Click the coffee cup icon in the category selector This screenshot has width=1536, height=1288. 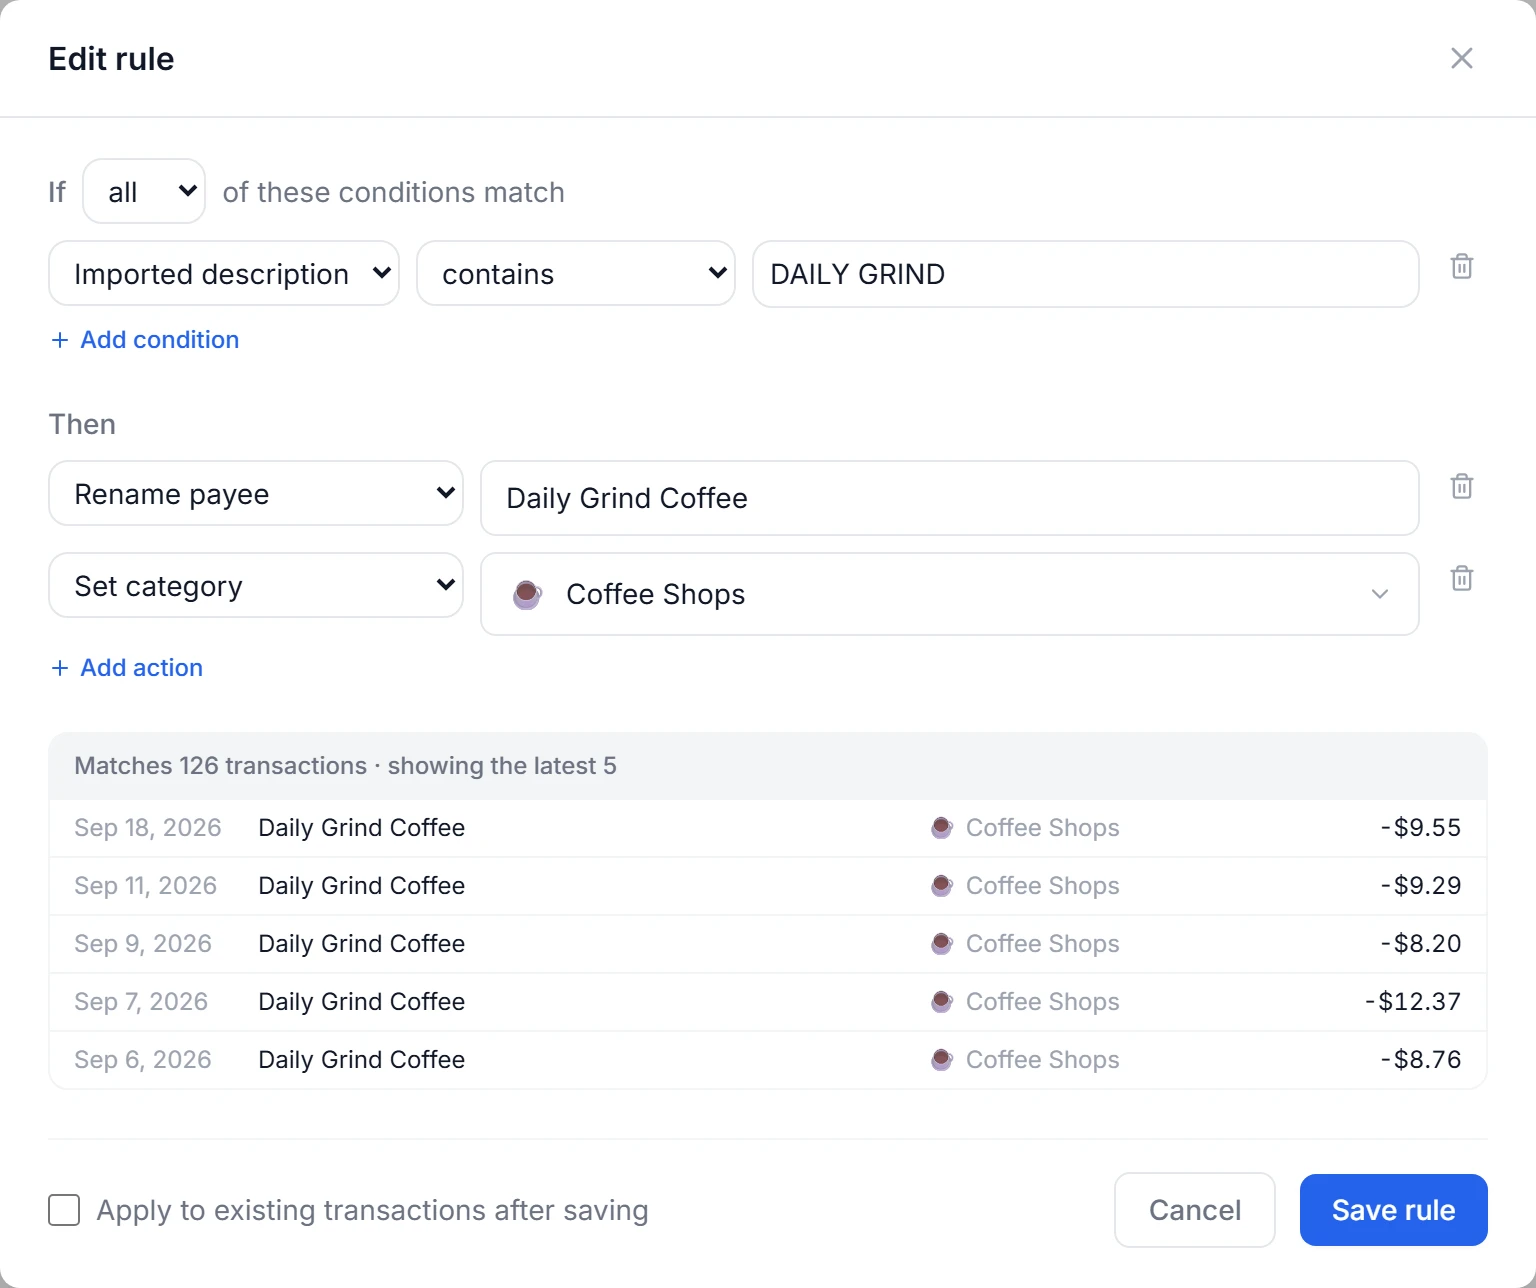(527, 594)
